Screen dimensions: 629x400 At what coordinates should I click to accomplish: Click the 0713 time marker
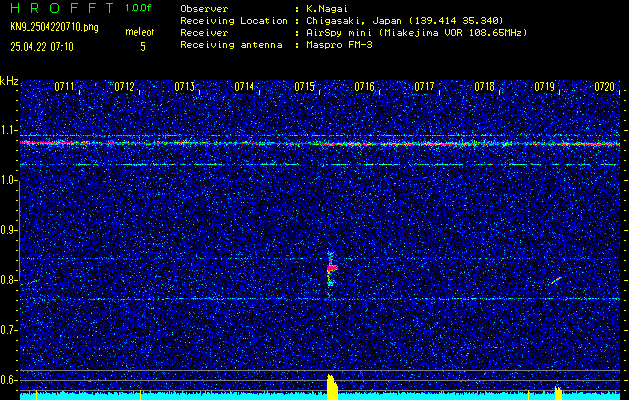185,87
